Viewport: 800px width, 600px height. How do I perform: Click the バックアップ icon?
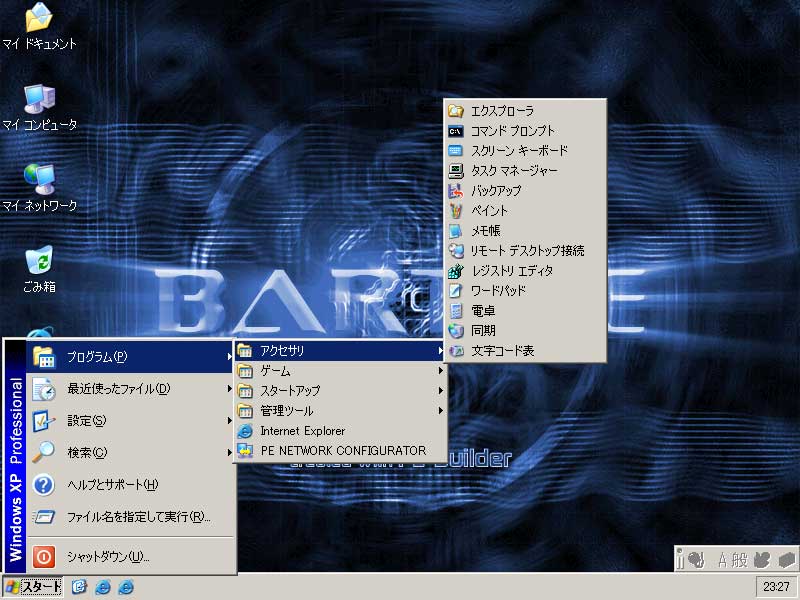456,191
